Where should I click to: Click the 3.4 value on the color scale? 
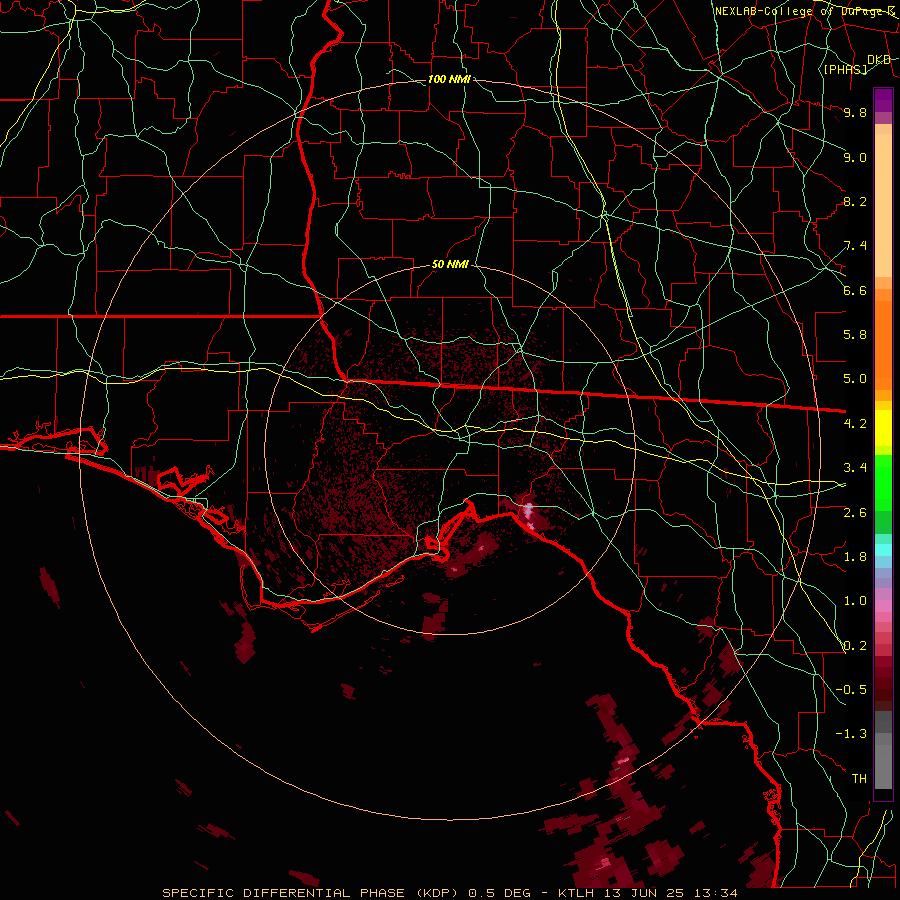click(855, 468)
